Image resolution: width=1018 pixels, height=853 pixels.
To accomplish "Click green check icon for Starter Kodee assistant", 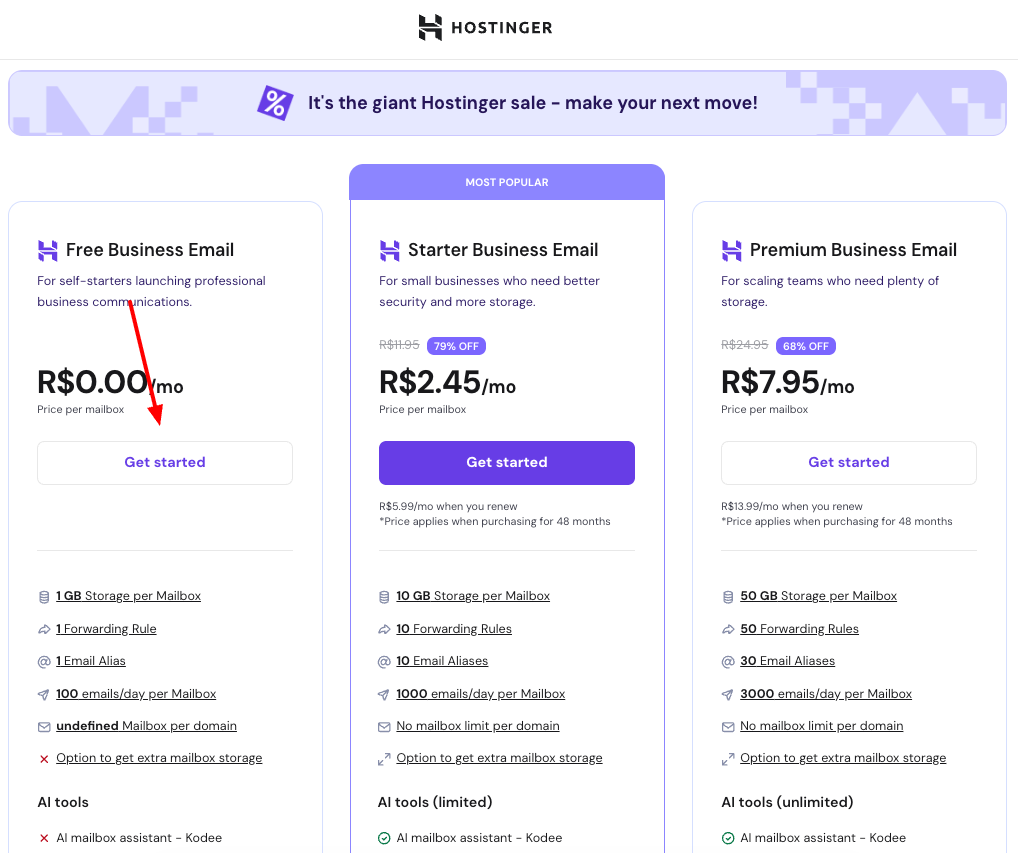I will coord(384,838).
